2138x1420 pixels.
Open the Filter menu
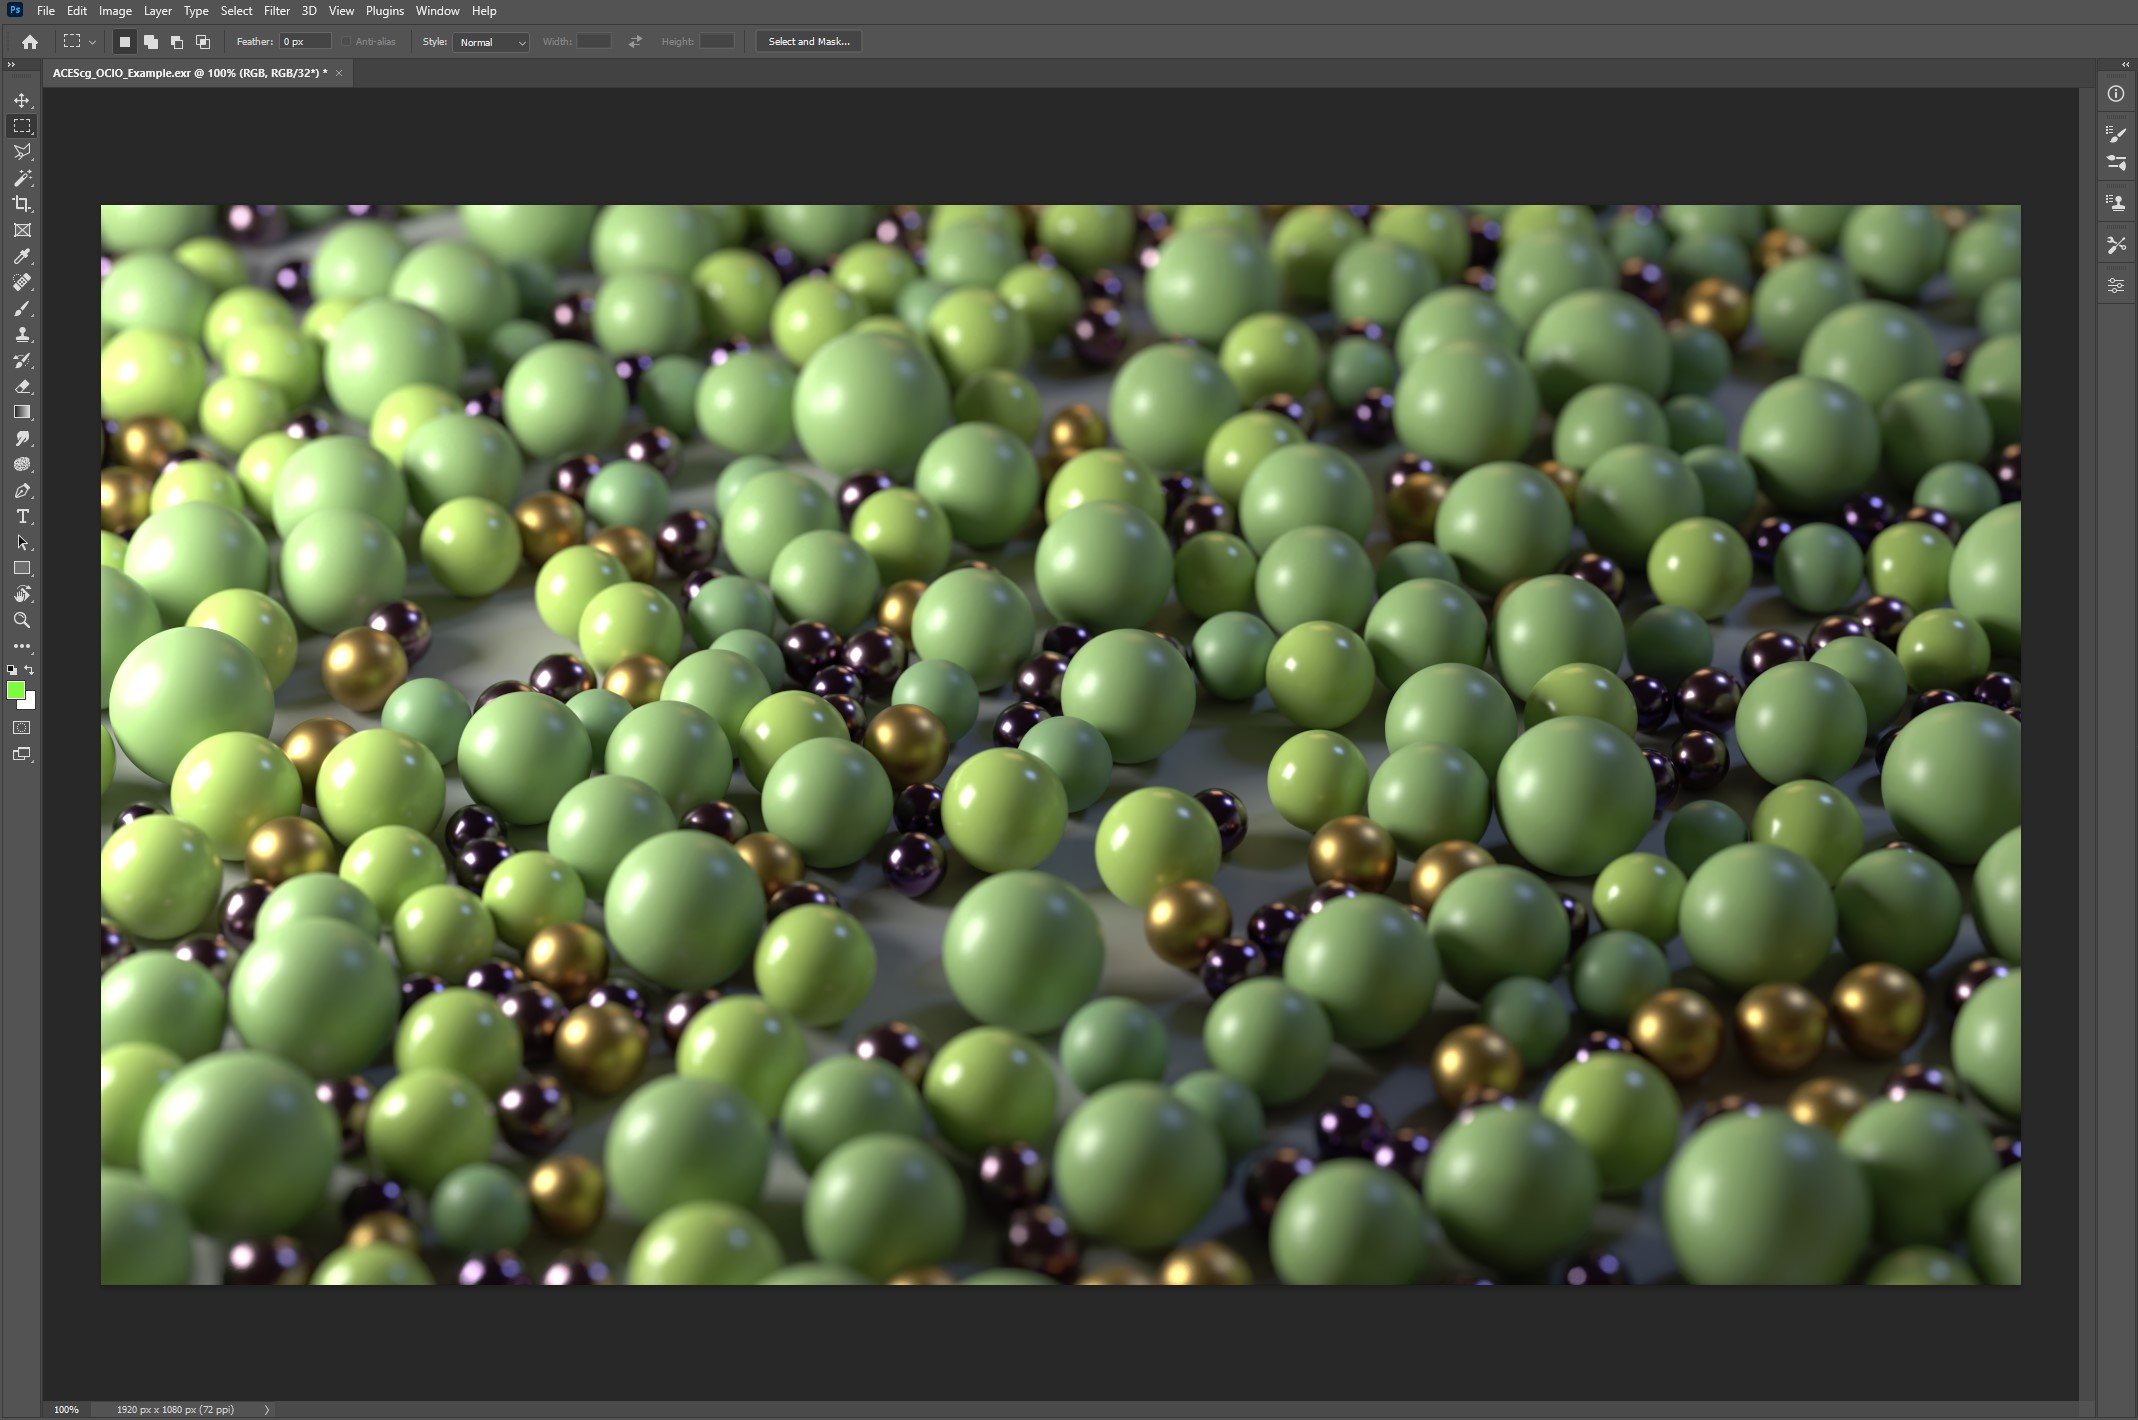276,11
